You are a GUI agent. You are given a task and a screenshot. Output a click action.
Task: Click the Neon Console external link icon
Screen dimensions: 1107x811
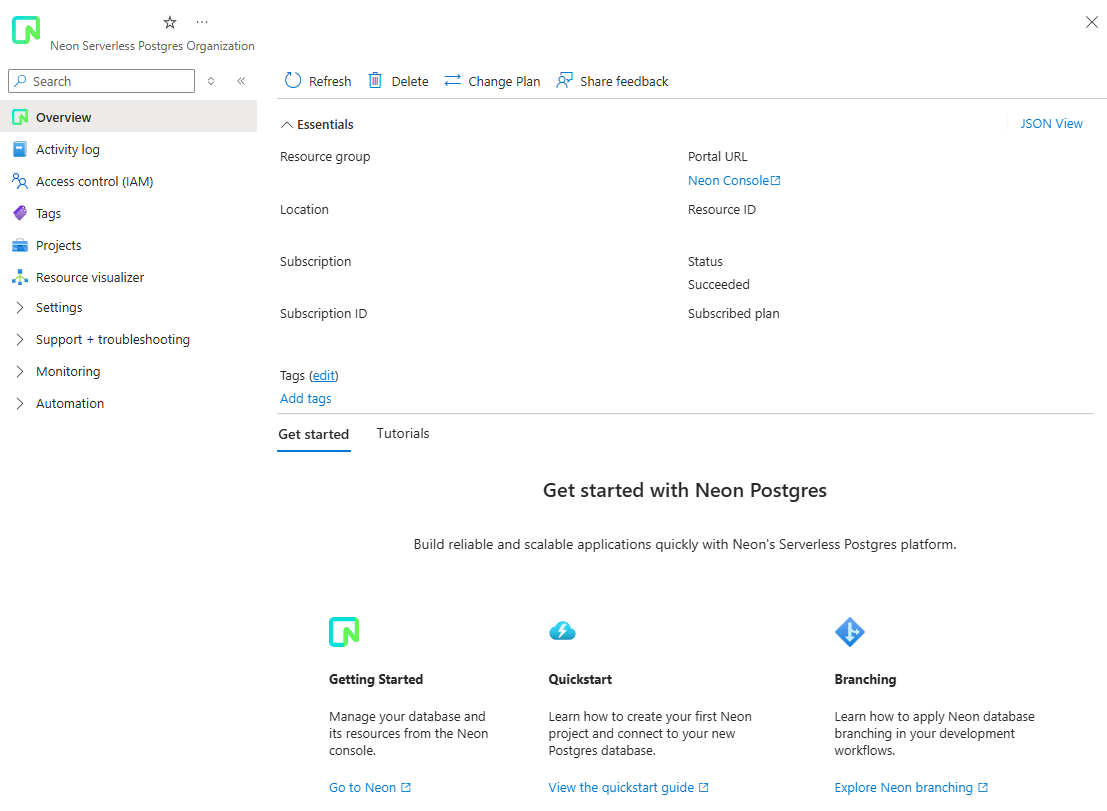pyautogui.click(x=775, y=181)
